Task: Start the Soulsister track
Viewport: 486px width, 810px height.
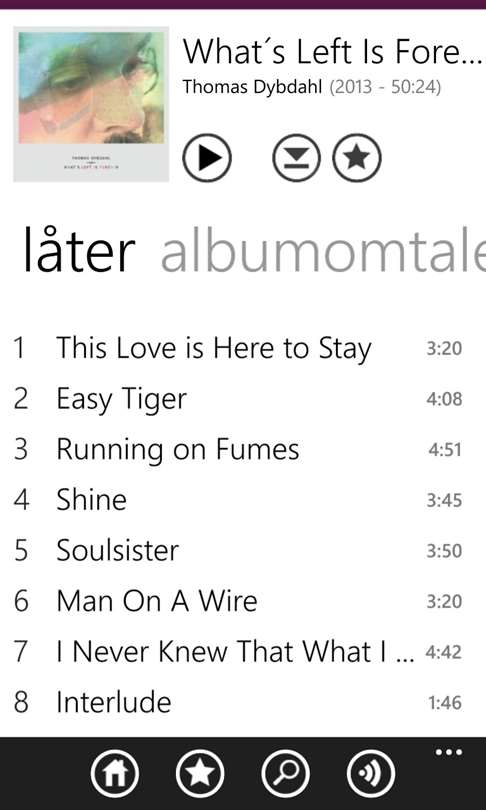Action: tap(238, 551)
